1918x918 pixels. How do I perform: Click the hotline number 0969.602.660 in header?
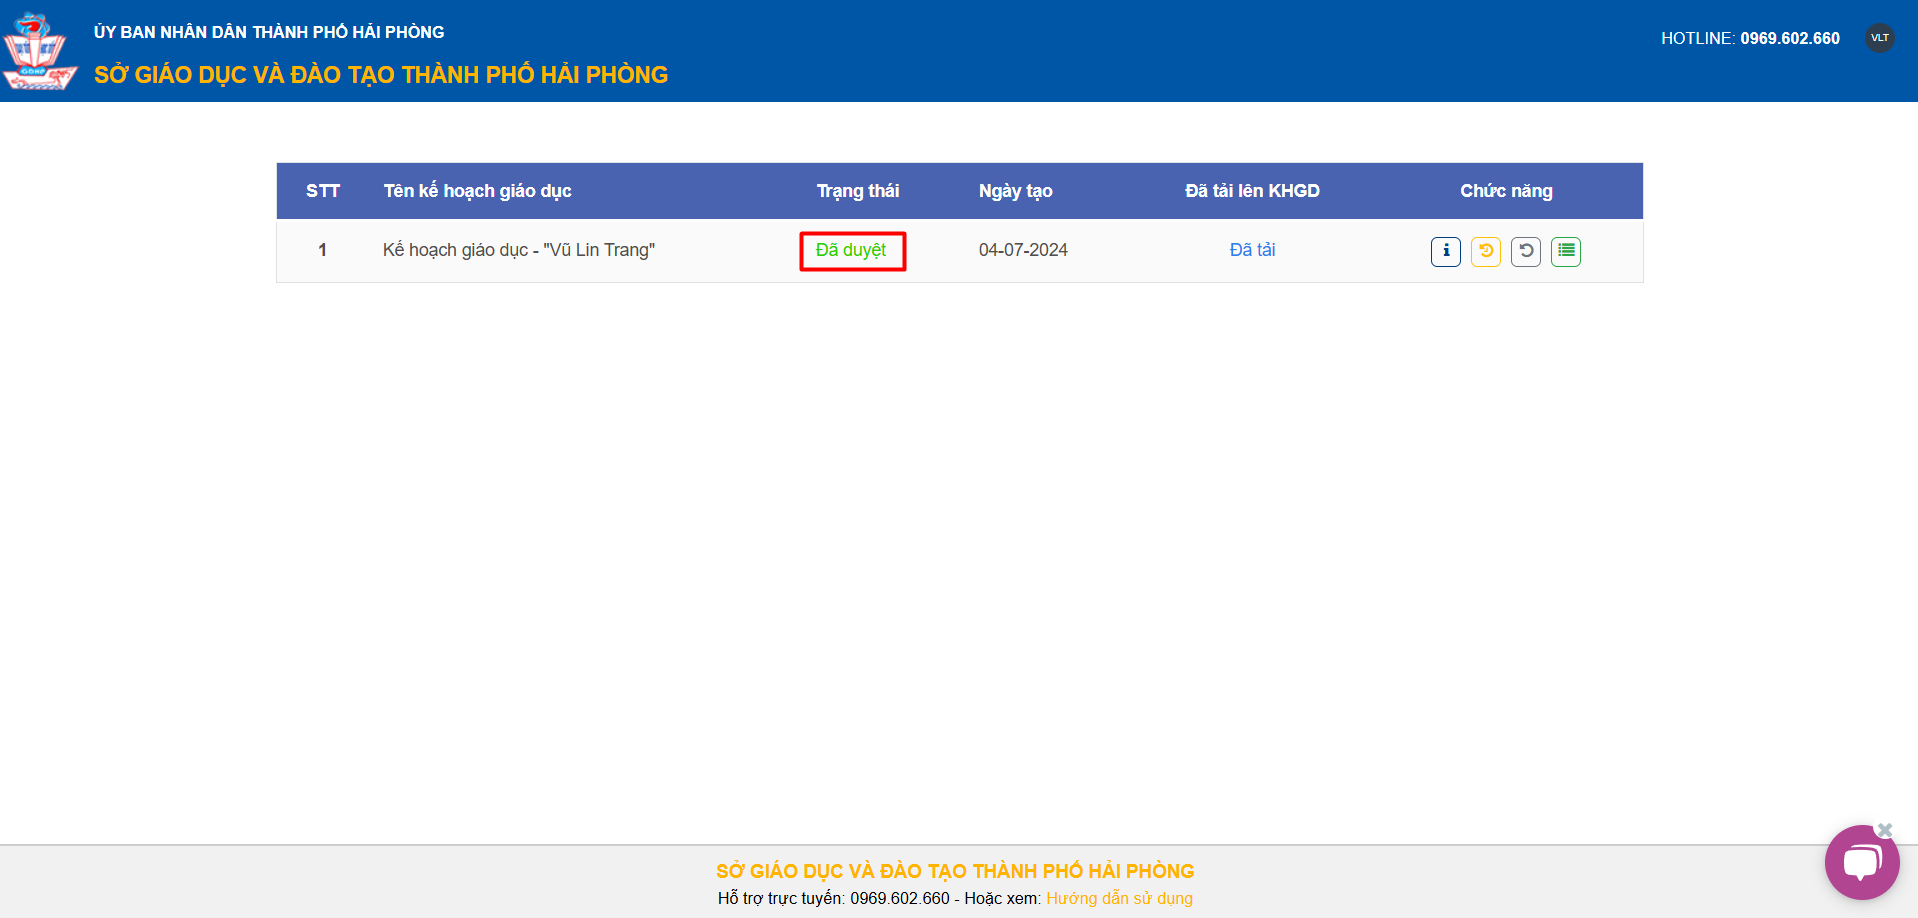(x=1789, y=38)
